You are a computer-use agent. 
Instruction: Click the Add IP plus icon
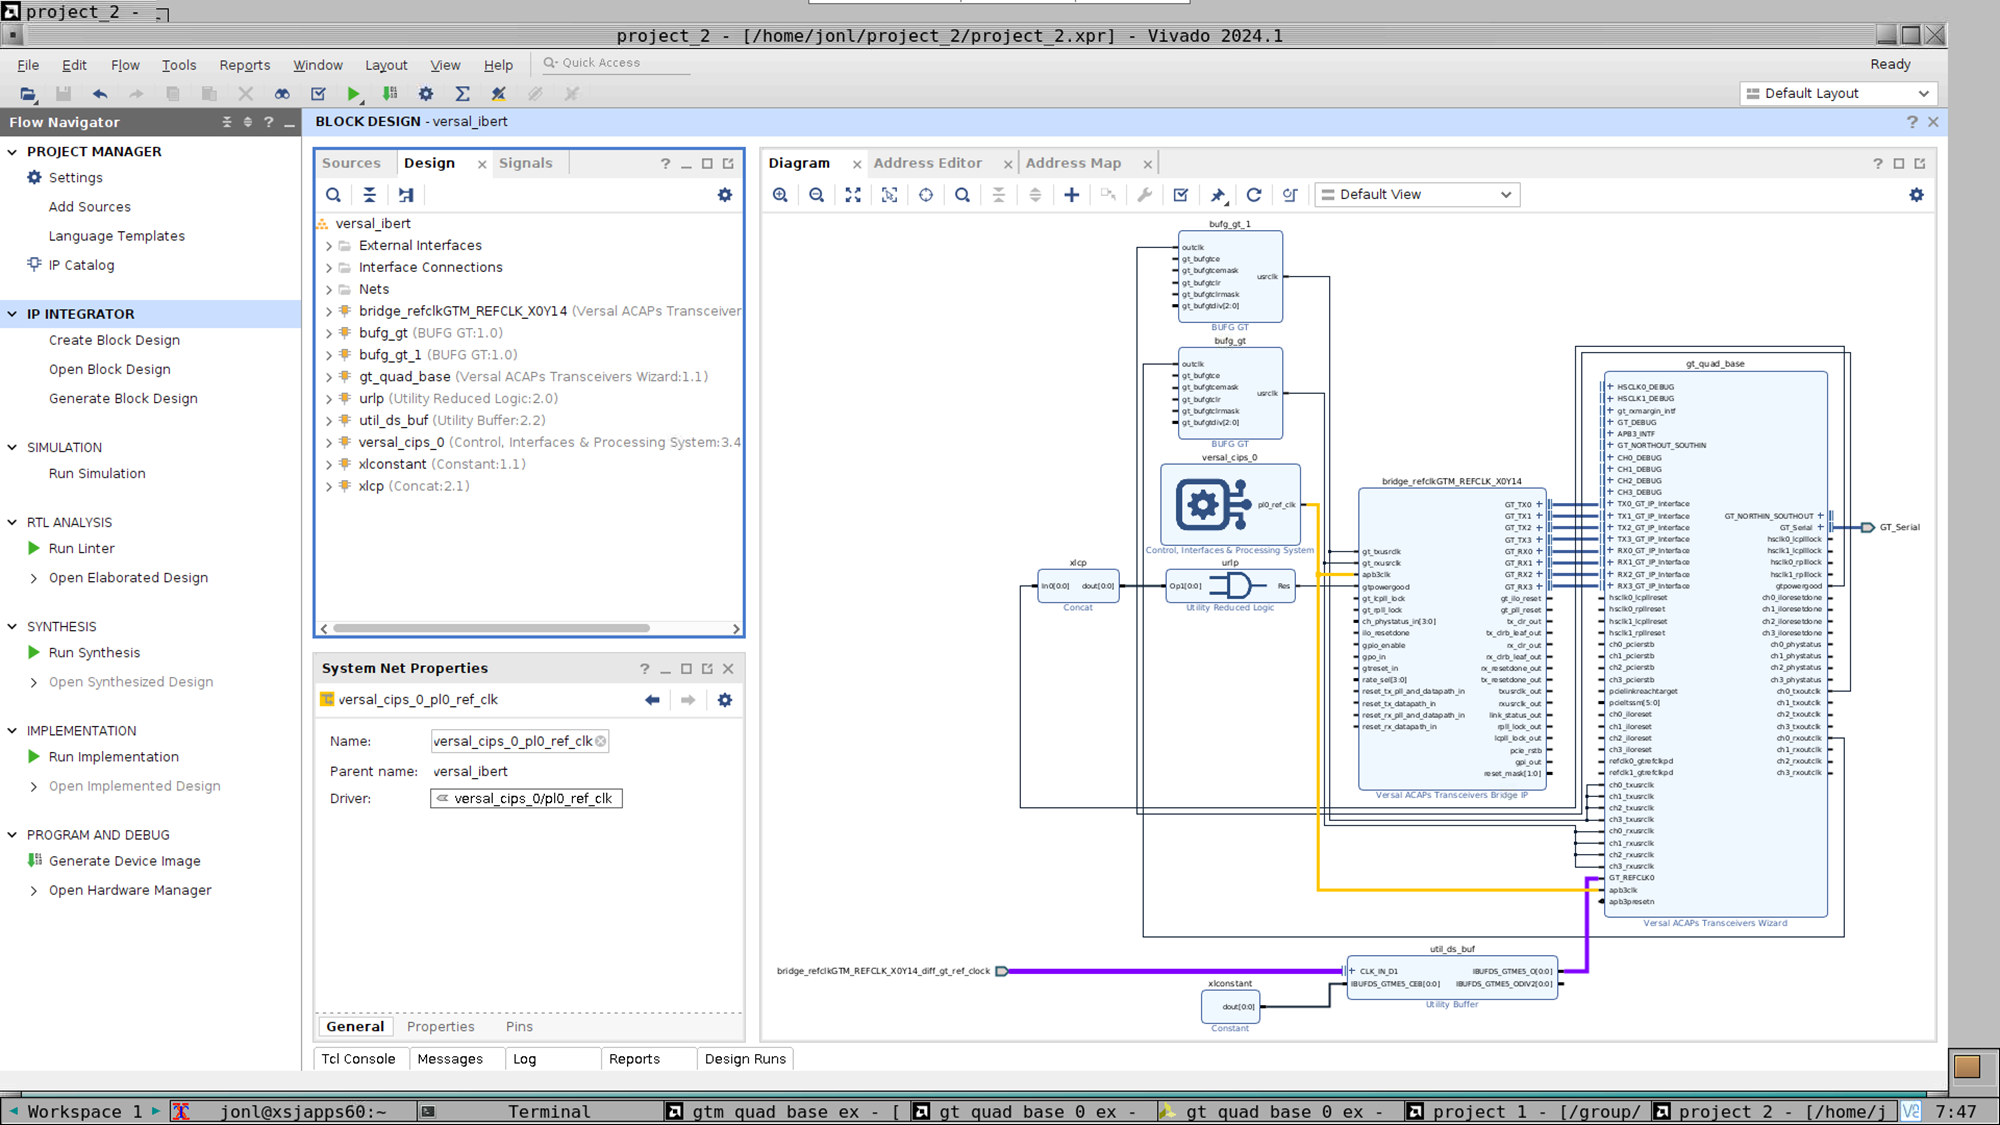[x=1071, y=195]
